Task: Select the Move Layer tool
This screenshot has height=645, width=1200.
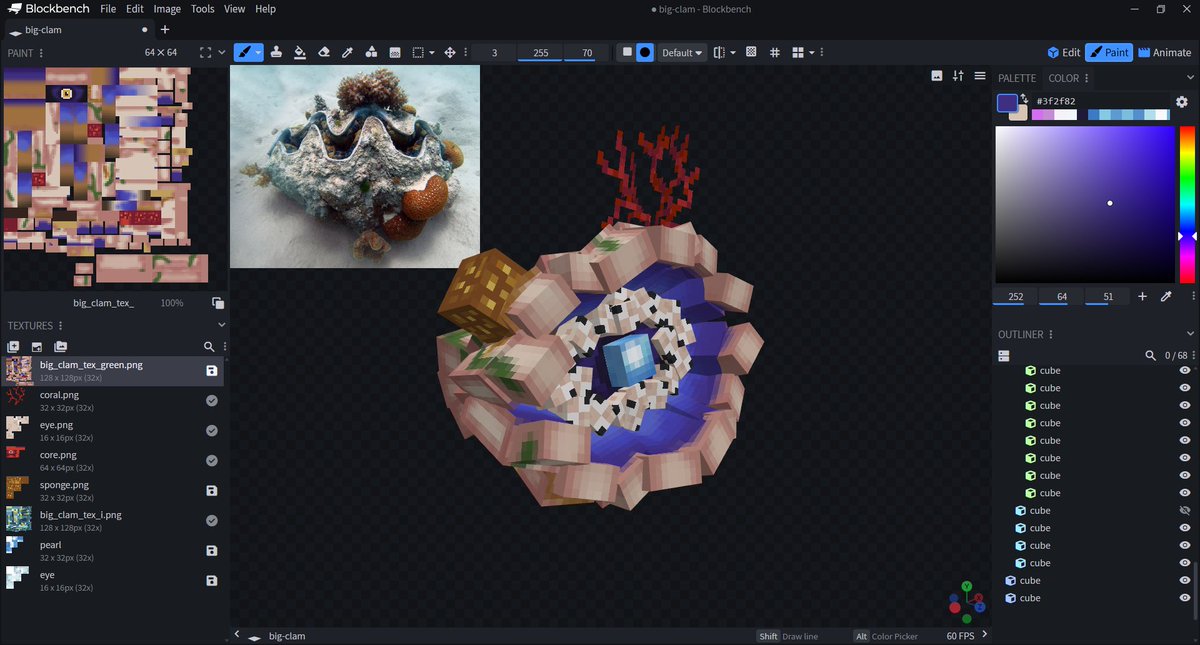Action: pyautogui.click(x=450, y=52)
